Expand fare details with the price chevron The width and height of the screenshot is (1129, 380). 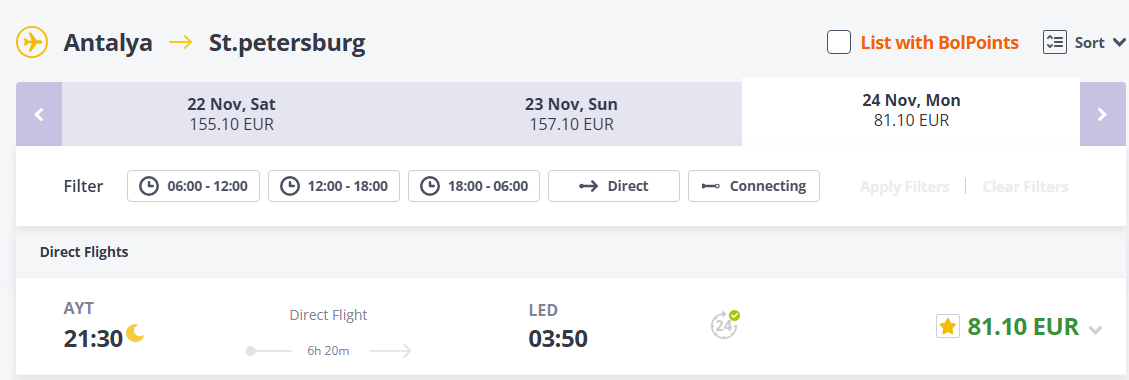[1095, 330]
